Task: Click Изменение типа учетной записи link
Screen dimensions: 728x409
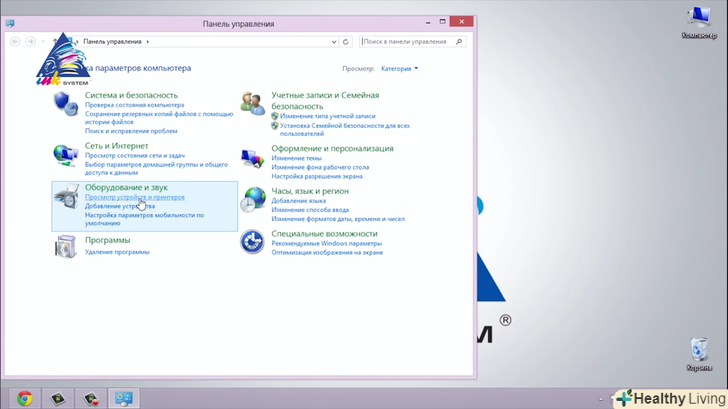Action: (x=328, y=116)
